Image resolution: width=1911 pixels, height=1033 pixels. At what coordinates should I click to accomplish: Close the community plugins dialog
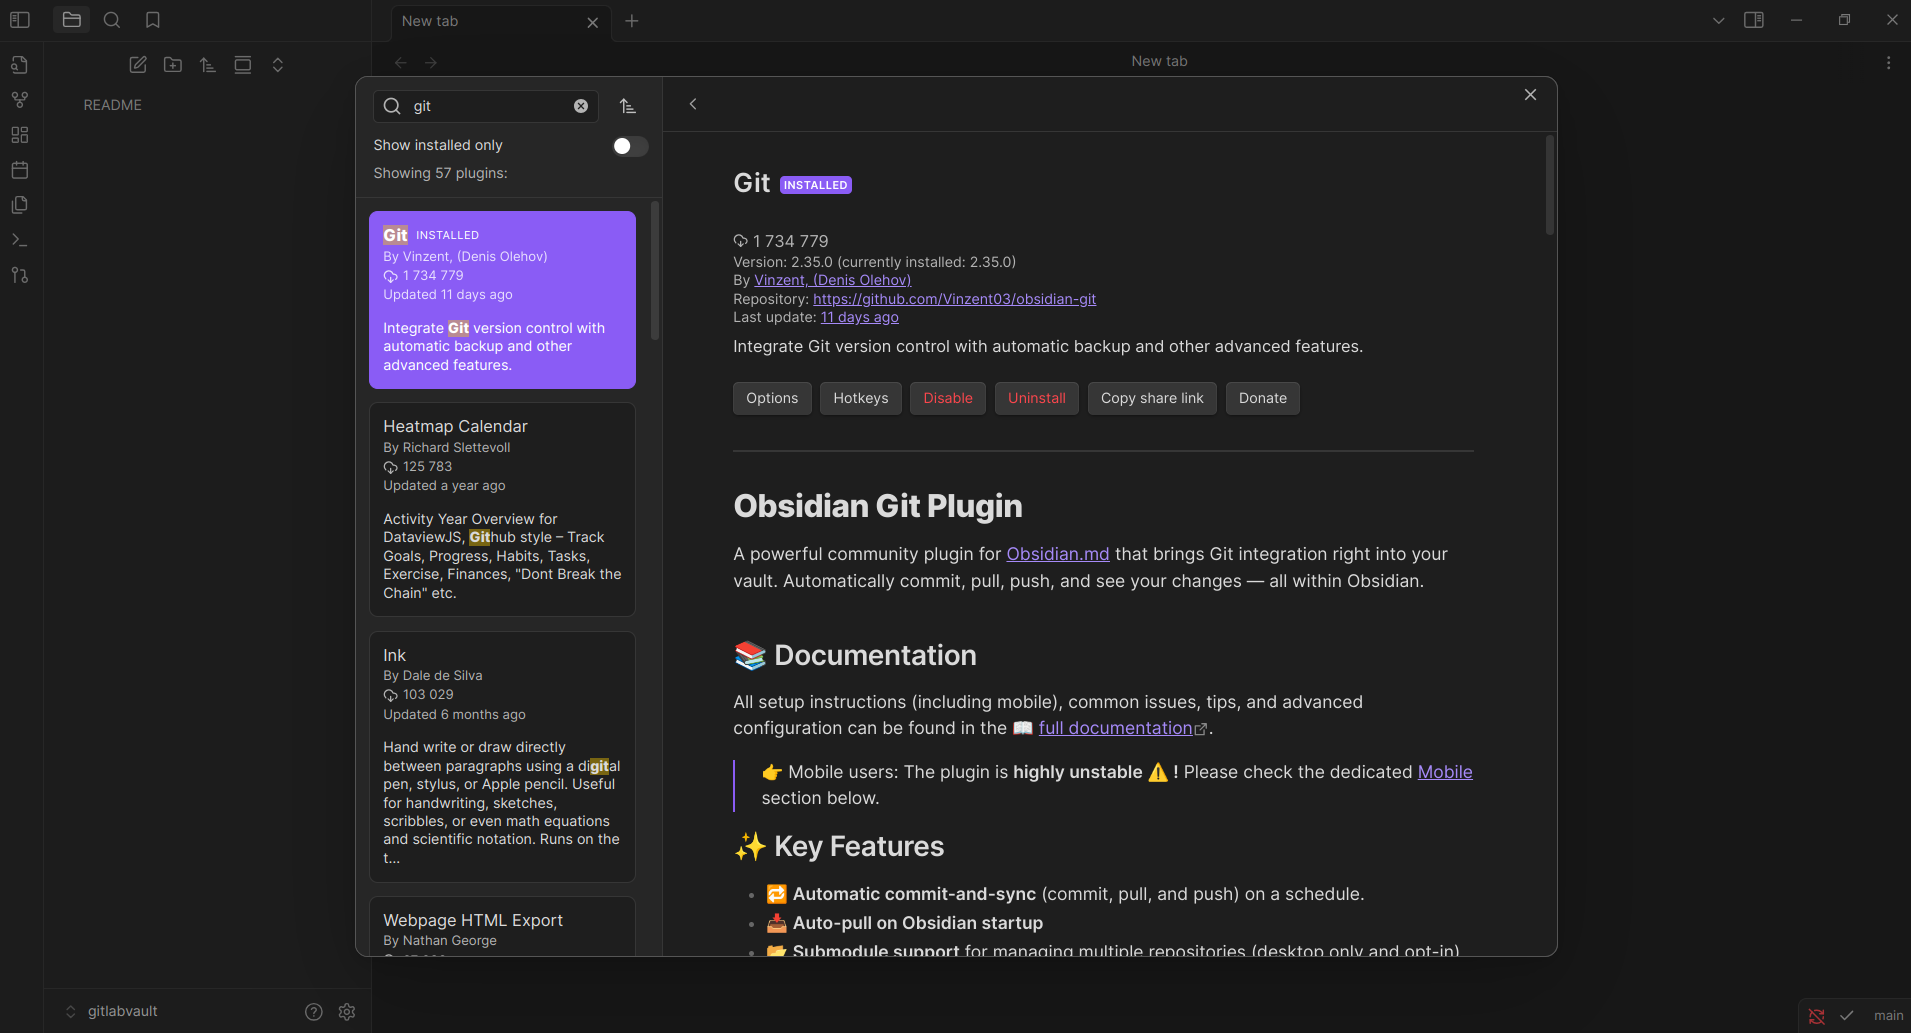click(x=1530, y=94)
